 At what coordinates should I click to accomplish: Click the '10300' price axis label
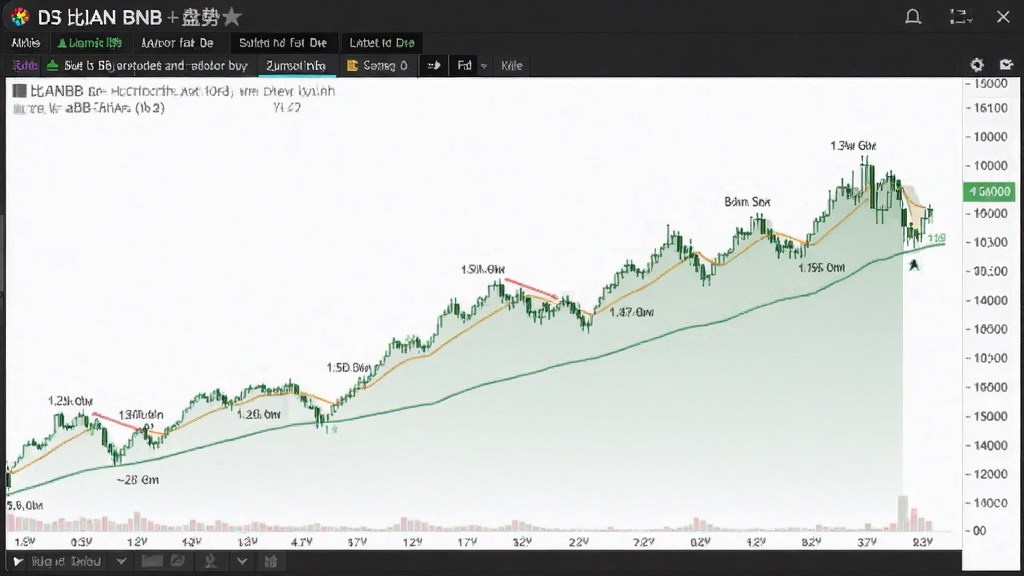point(990,242)
